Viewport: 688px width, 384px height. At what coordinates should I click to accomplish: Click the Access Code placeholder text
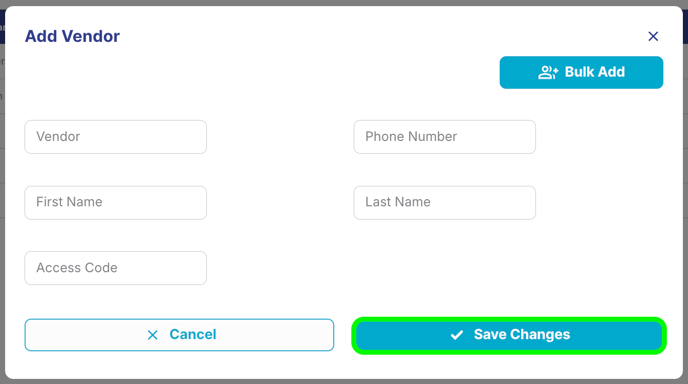pyautogui.click(x=77, y=268)
